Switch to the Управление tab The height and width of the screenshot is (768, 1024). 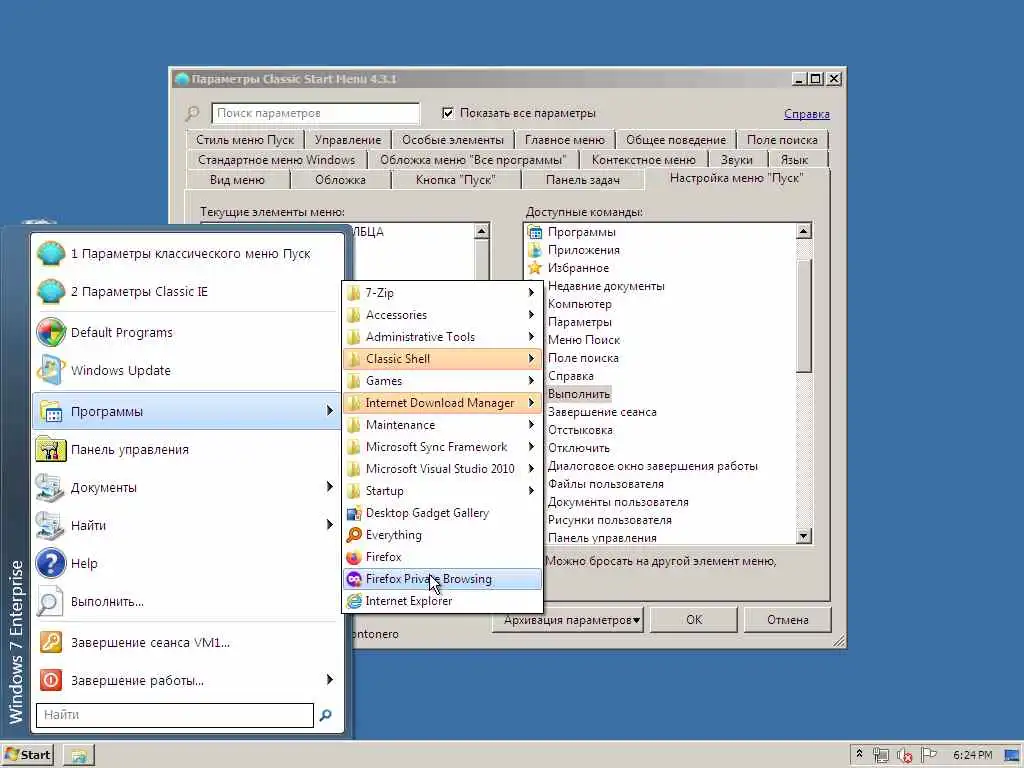click(x=347, y=140)
